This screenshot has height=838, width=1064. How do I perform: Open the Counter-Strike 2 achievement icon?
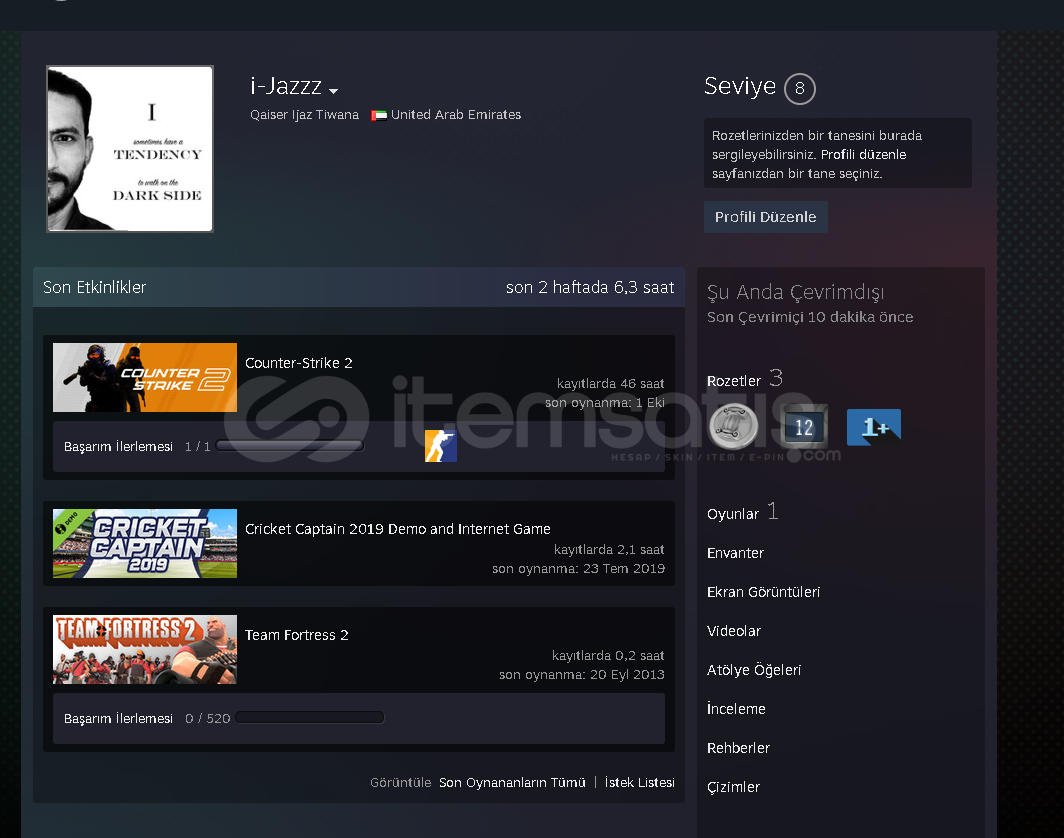pos(440,446)
